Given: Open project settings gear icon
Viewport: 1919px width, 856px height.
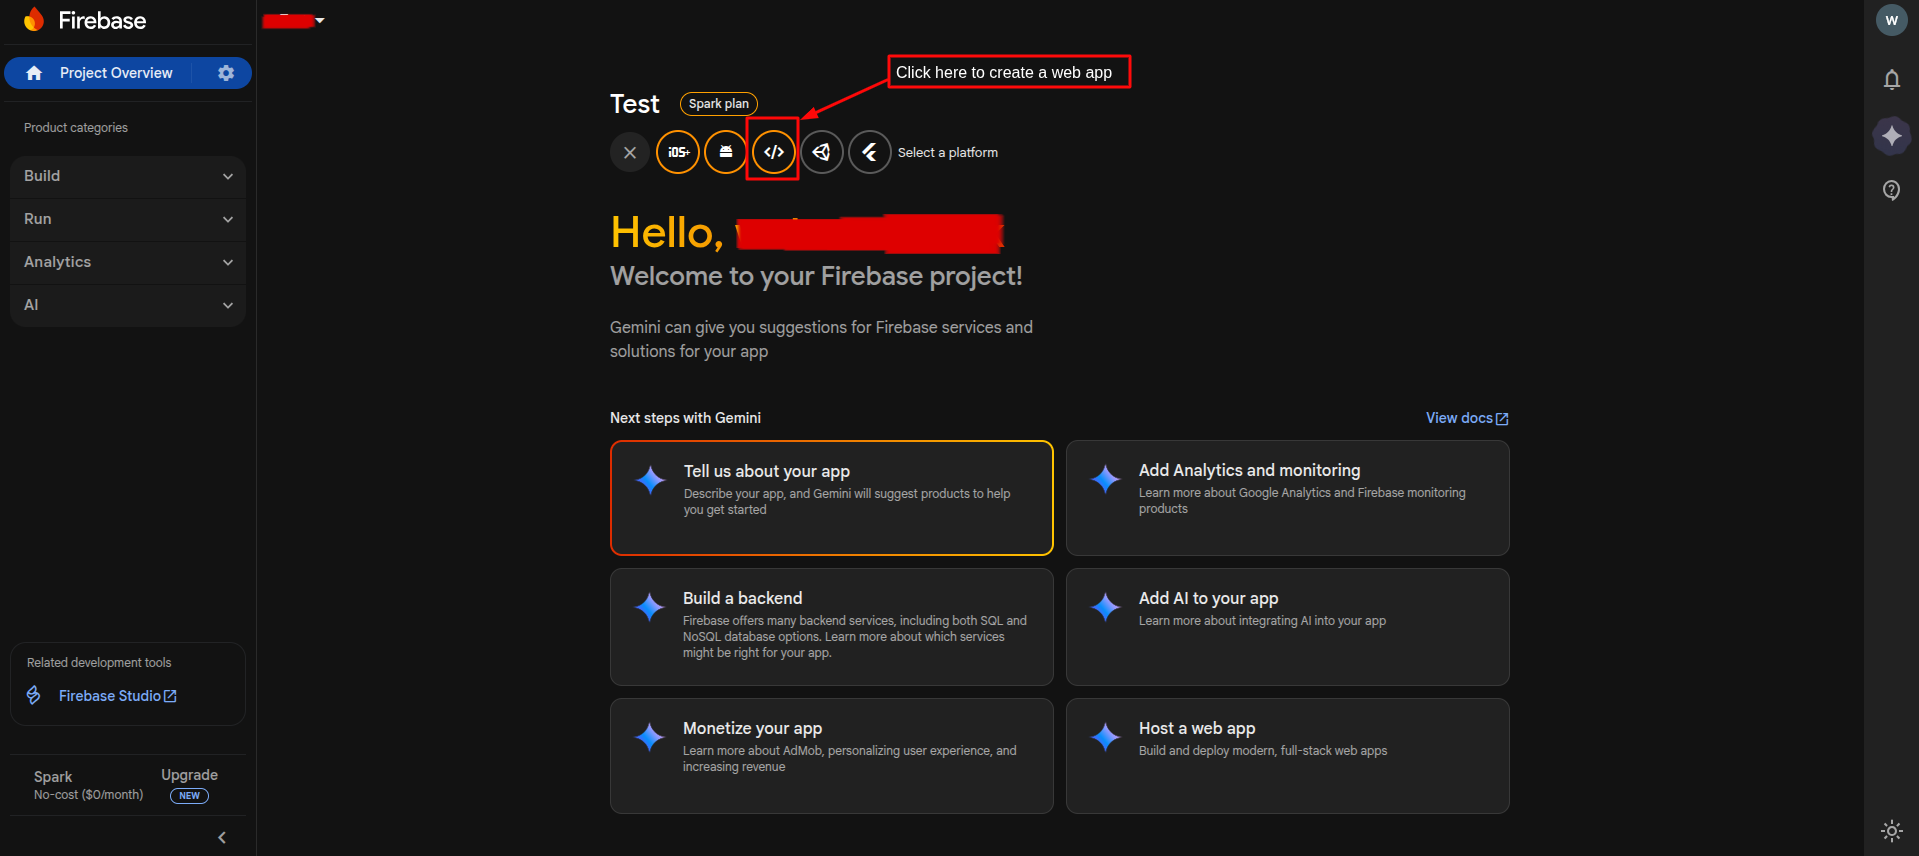Looking at the screenshot, I should tap(226, 73).
